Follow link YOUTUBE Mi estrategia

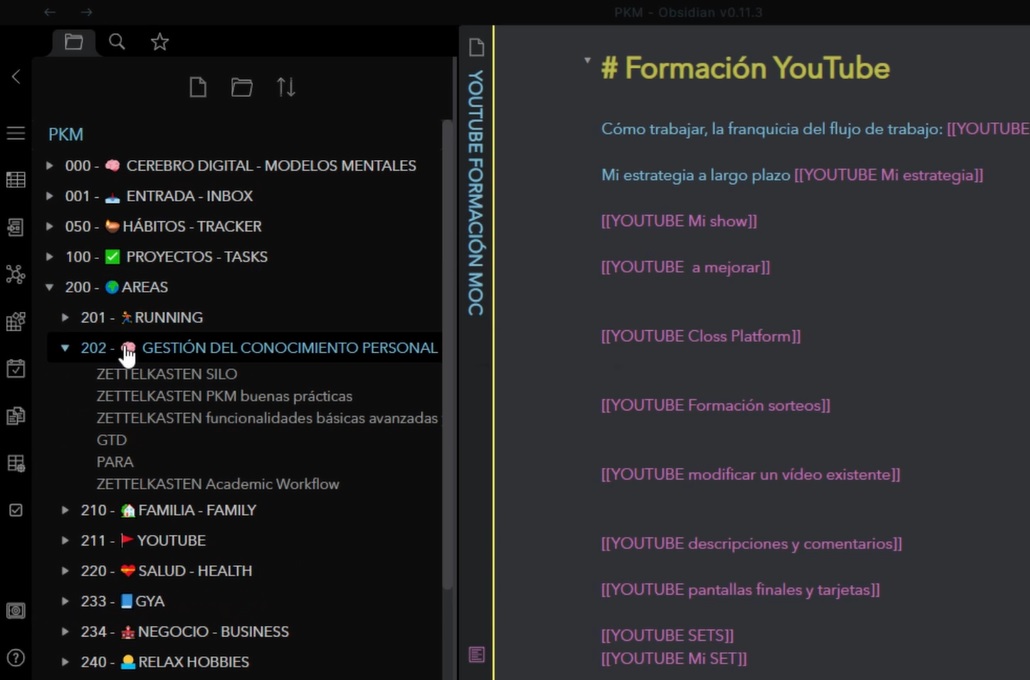tap(889, 175)
